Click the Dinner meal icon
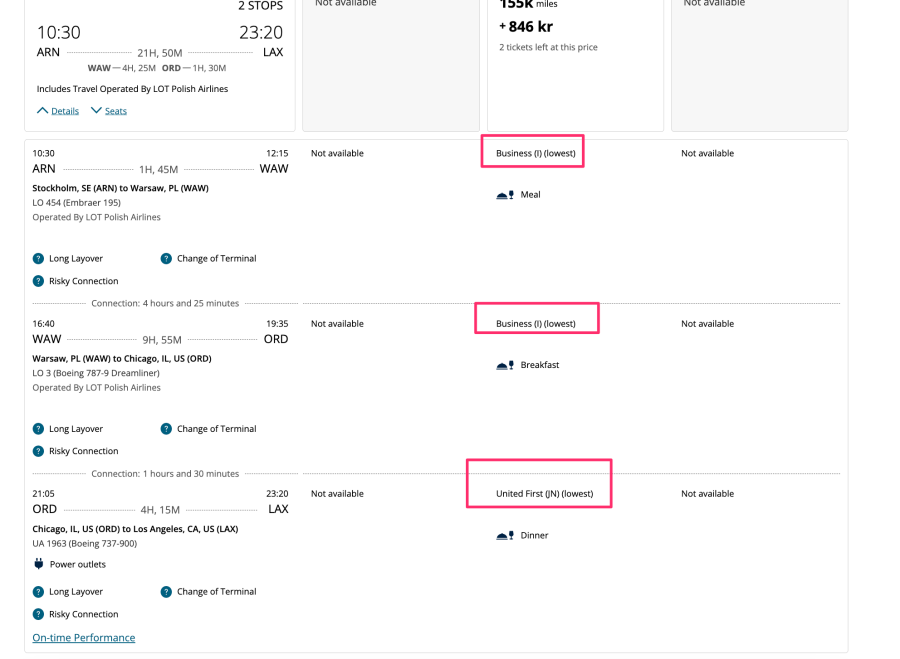 [x=505, y=535]
